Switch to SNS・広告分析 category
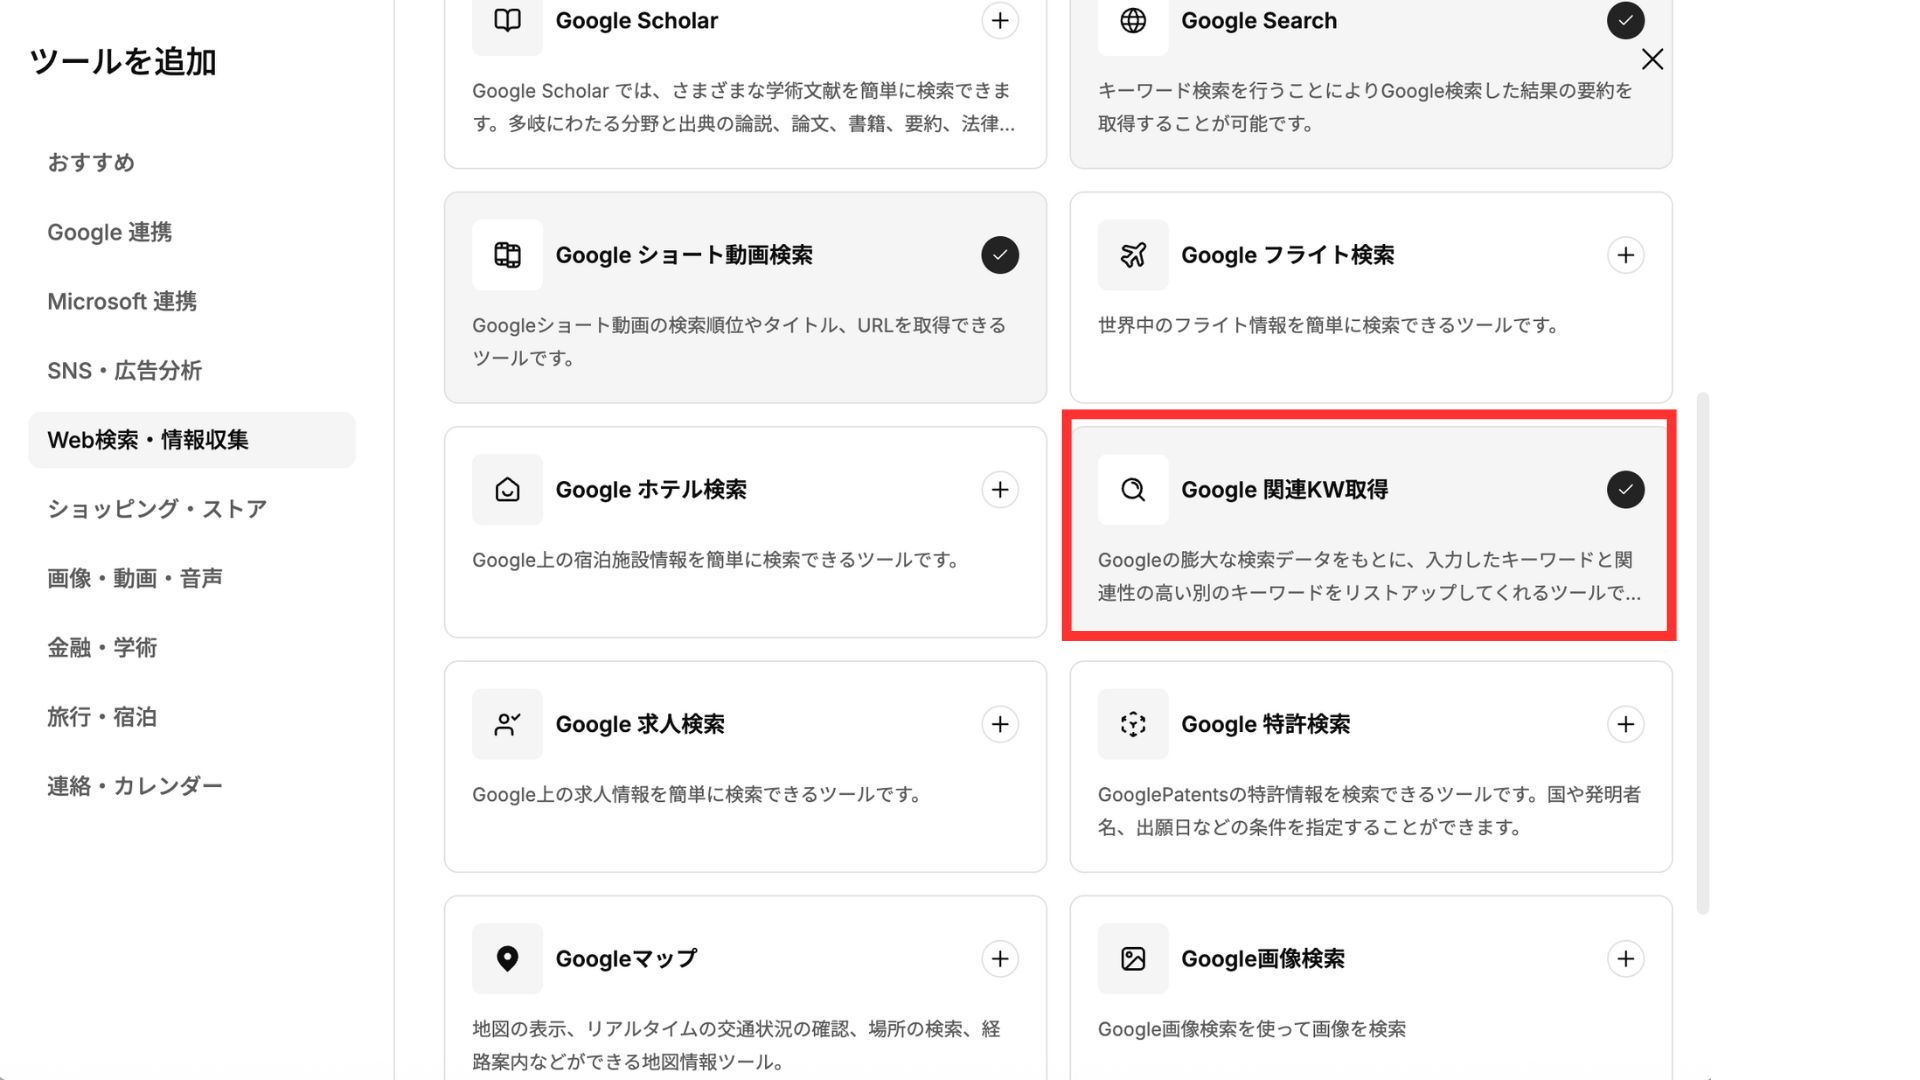Viewport: 1920px width, 1080px height. [124, 371]
